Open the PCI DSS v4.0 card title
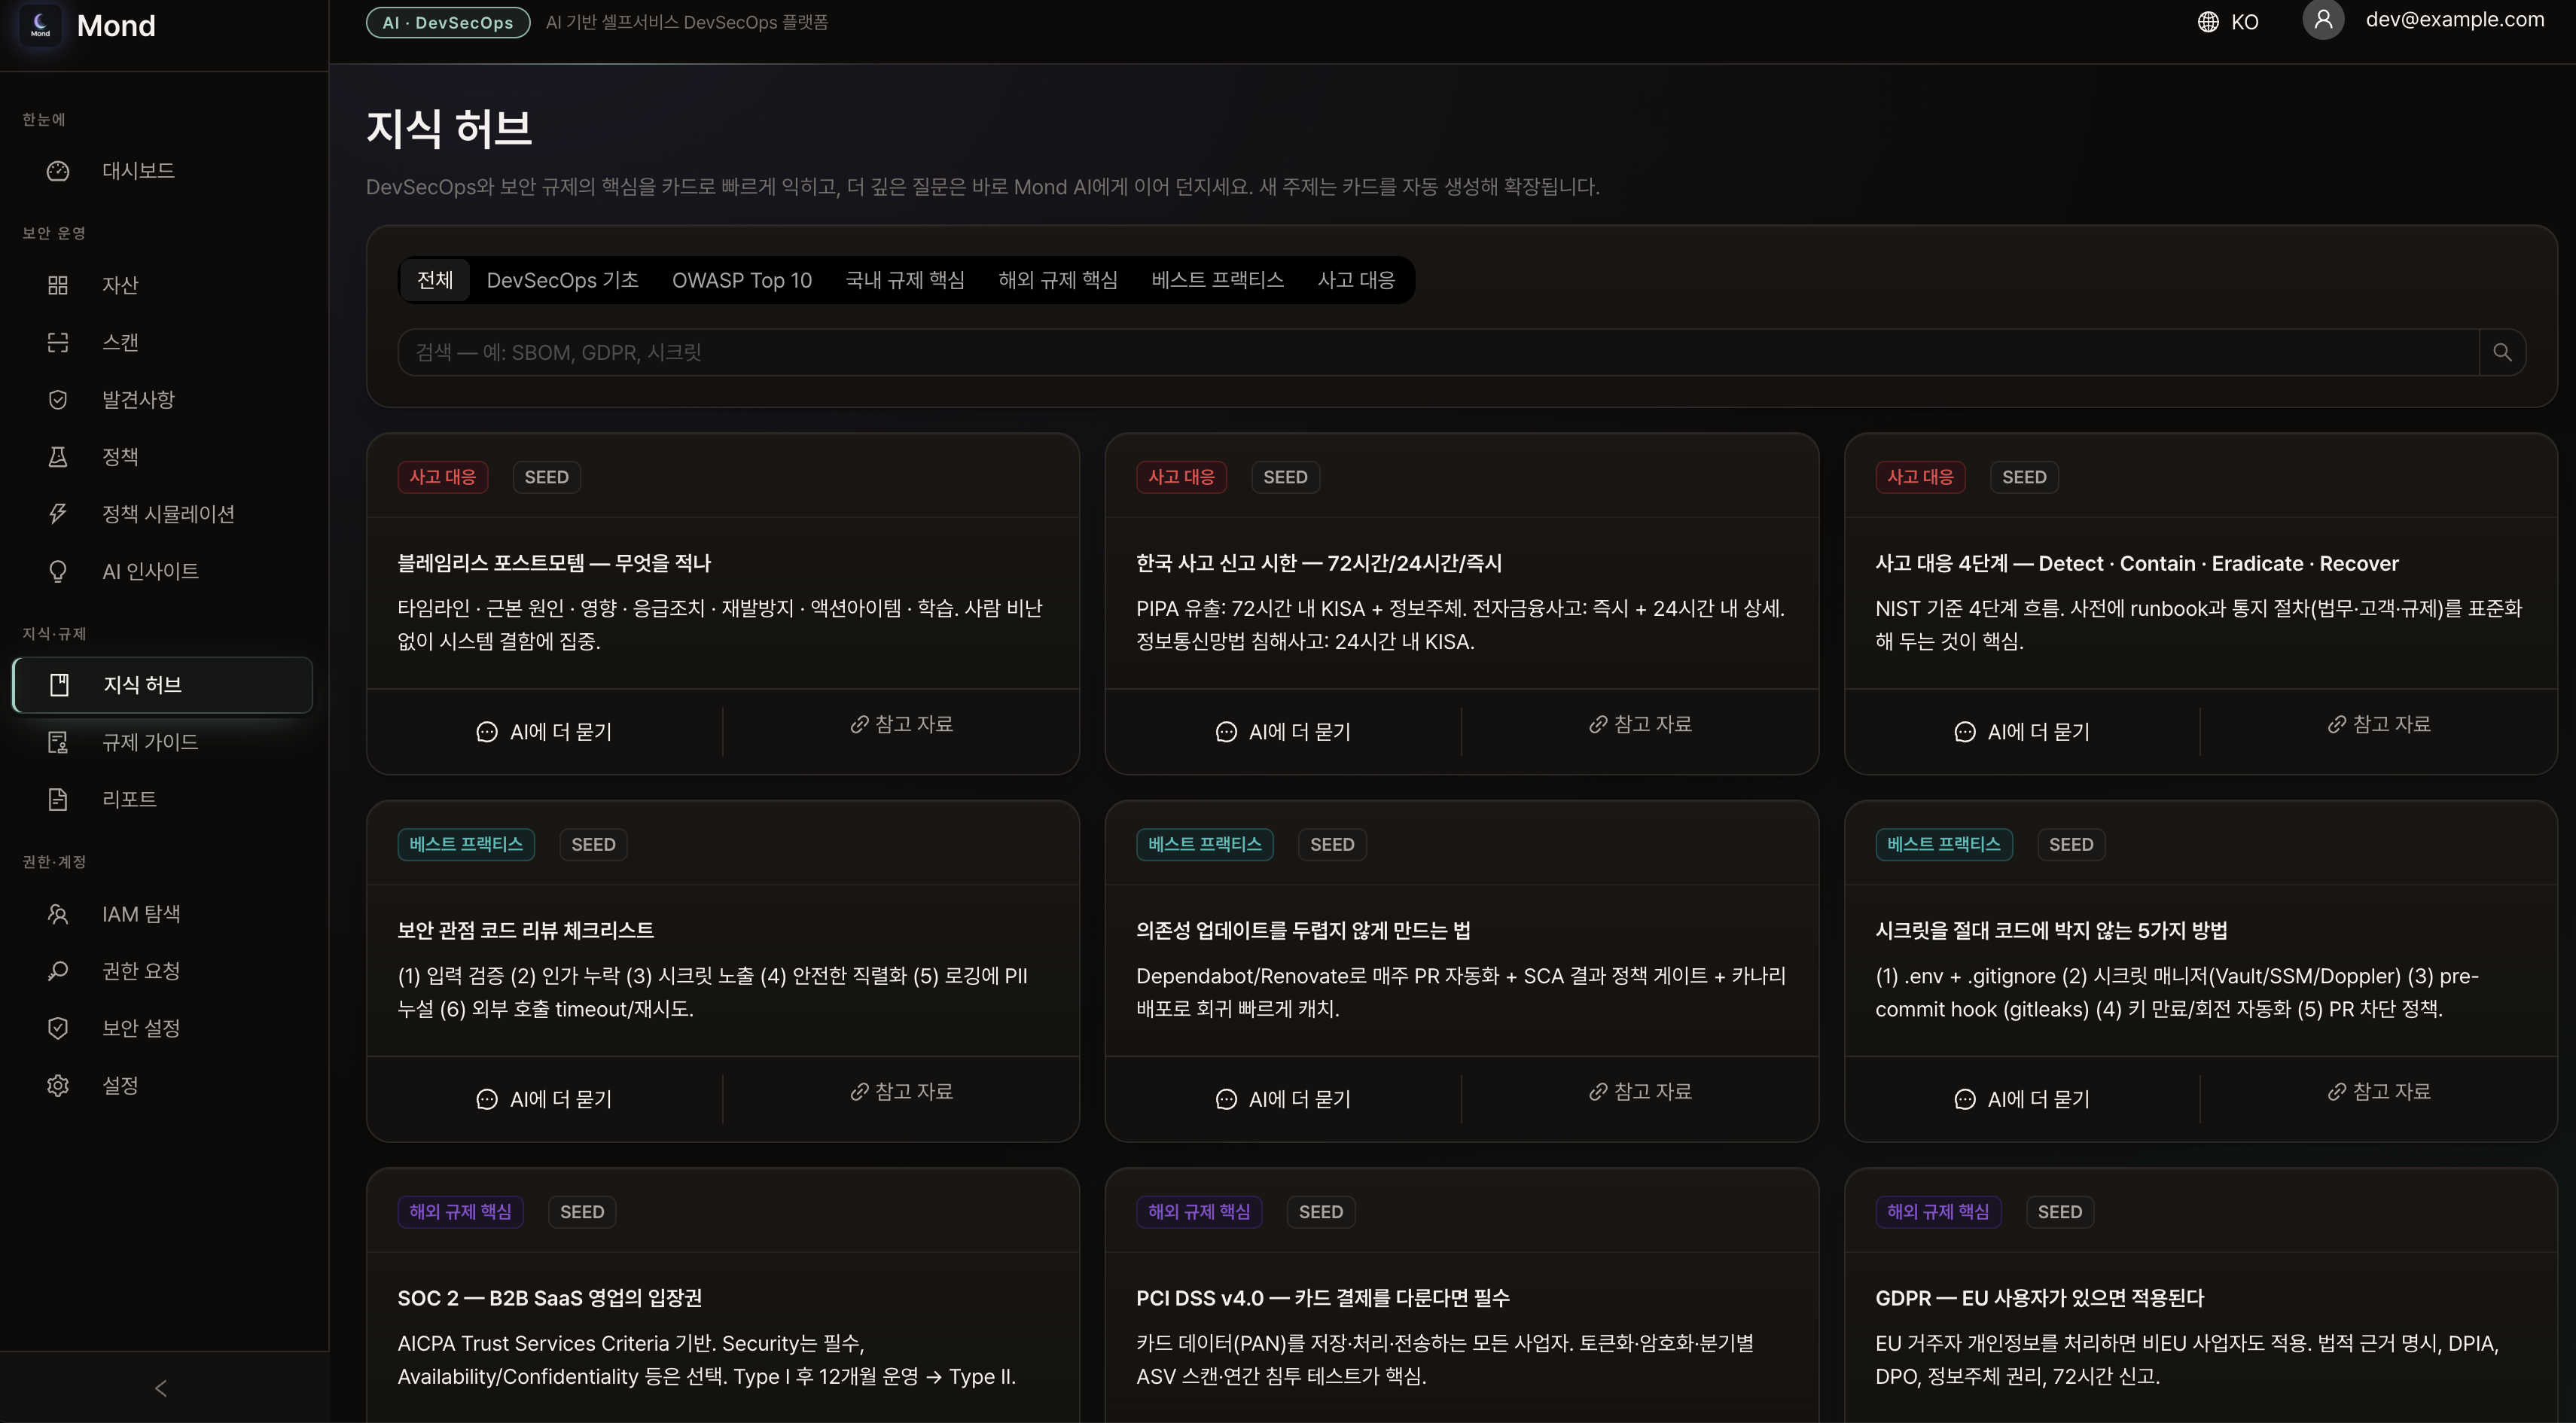Image resolution: width=2576 pixels, height=1423 pixels. pos(1323,1298)
